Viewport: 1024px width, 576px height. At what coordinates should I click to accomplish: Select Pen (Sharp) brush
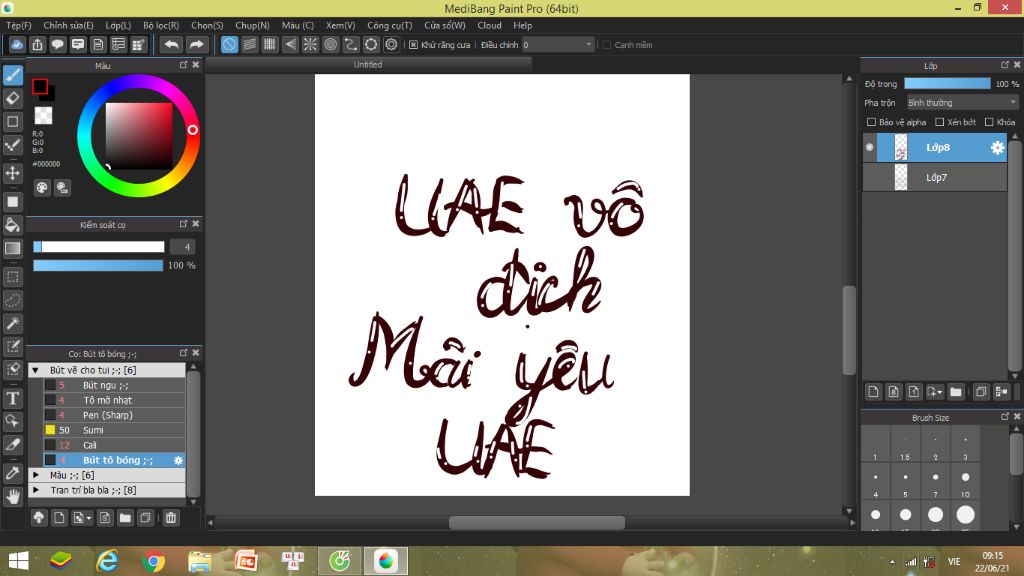click(x=114, y=415)
